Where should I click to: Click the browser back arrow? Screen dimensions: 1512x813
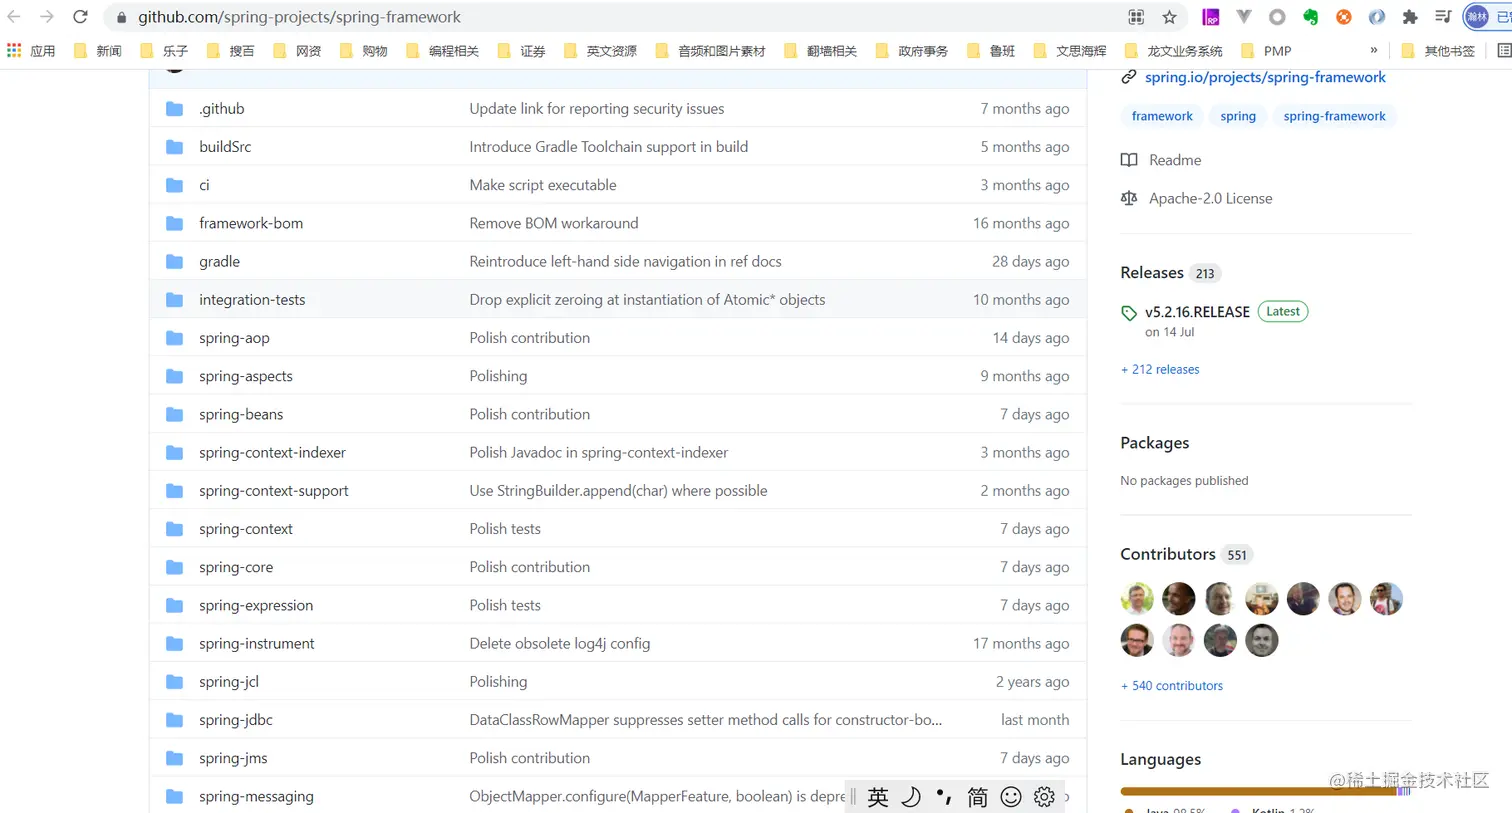pyautogui.click(x=14, y=17)
